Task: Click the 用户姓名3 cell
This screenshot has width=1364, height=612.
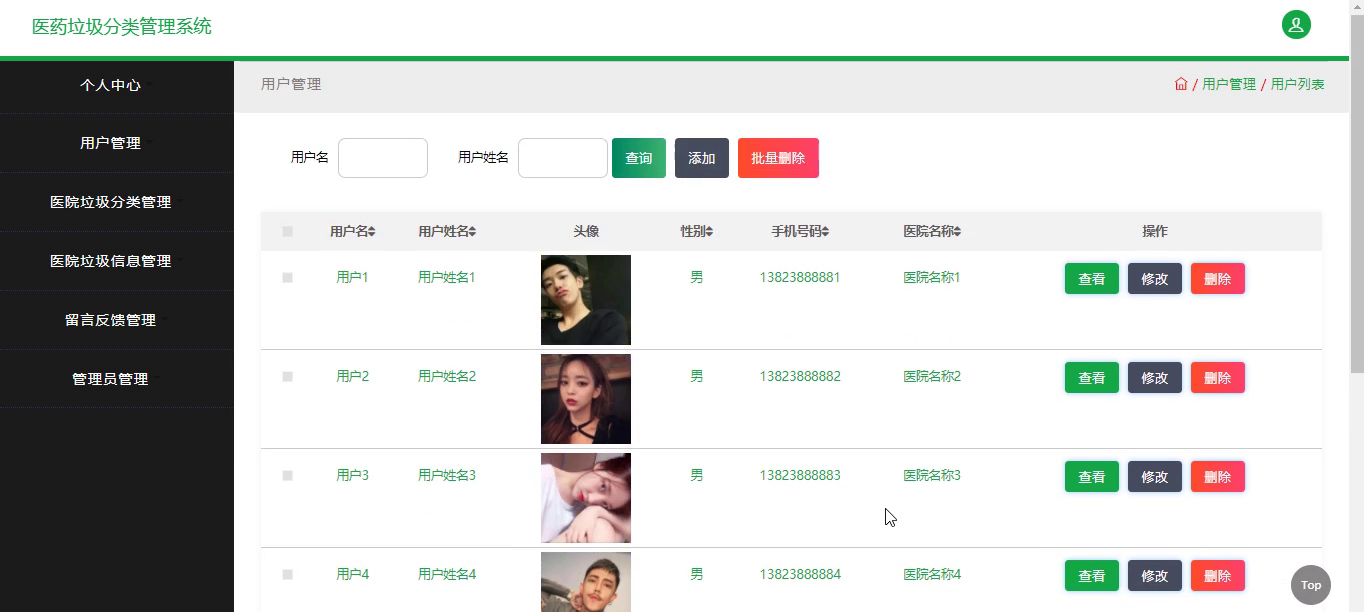Action: tap(447, 475)
